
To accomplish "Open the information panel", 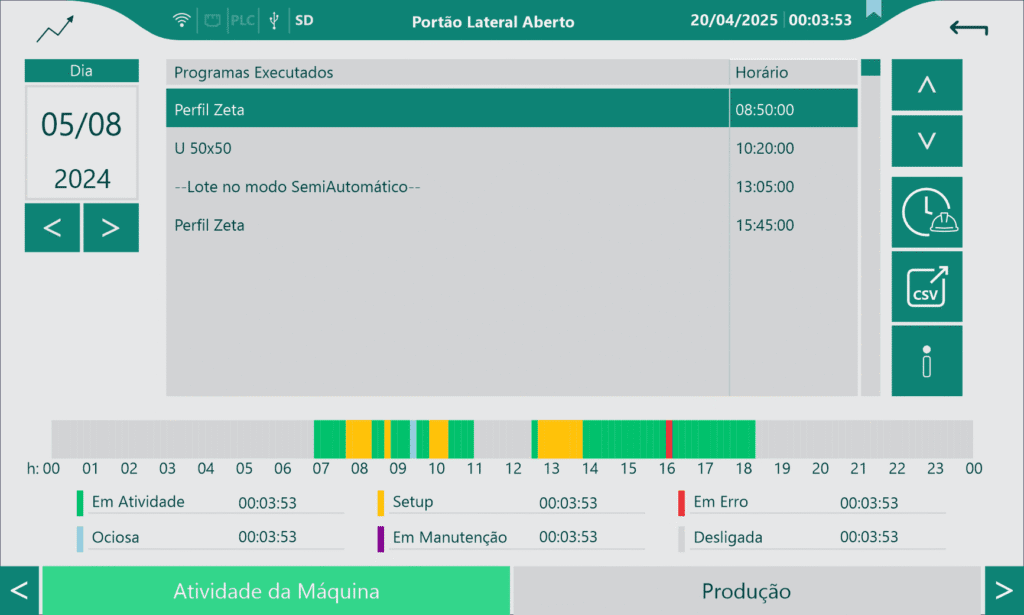I will click(x=926, y=360).
